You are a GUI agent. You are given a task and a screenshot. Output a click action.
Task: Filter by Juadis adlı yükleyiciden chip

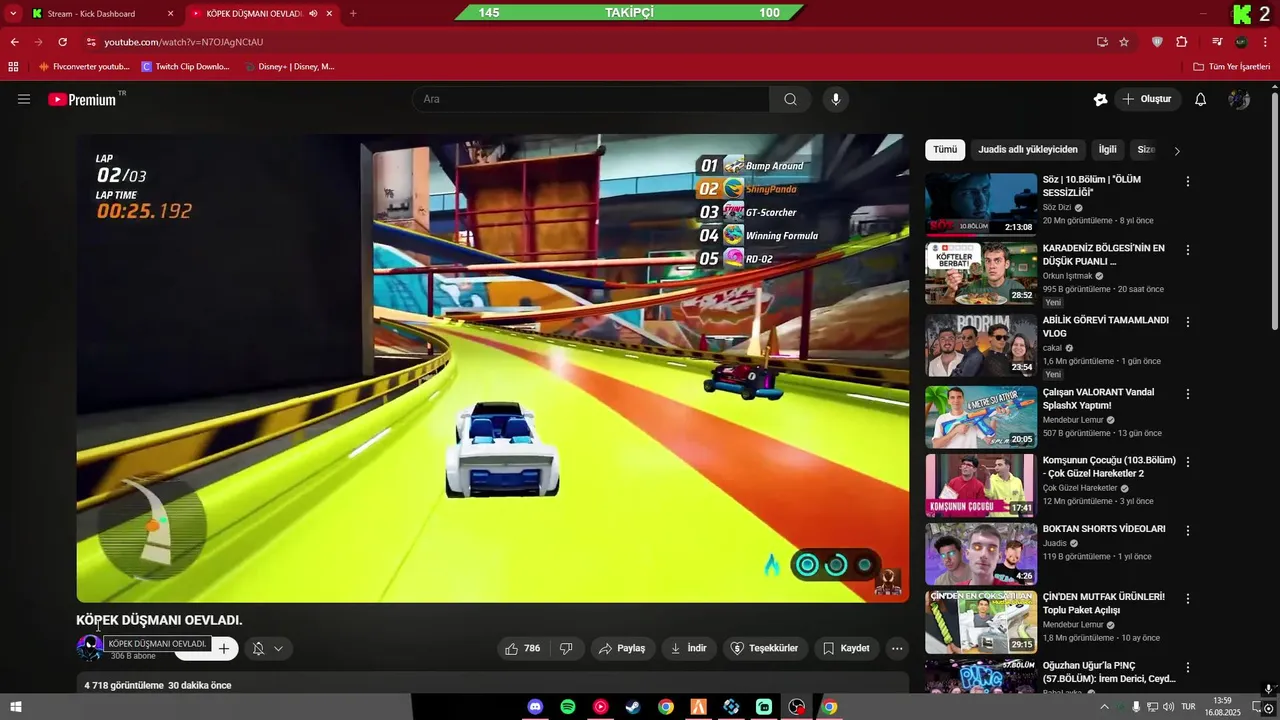click(1028, 150)
